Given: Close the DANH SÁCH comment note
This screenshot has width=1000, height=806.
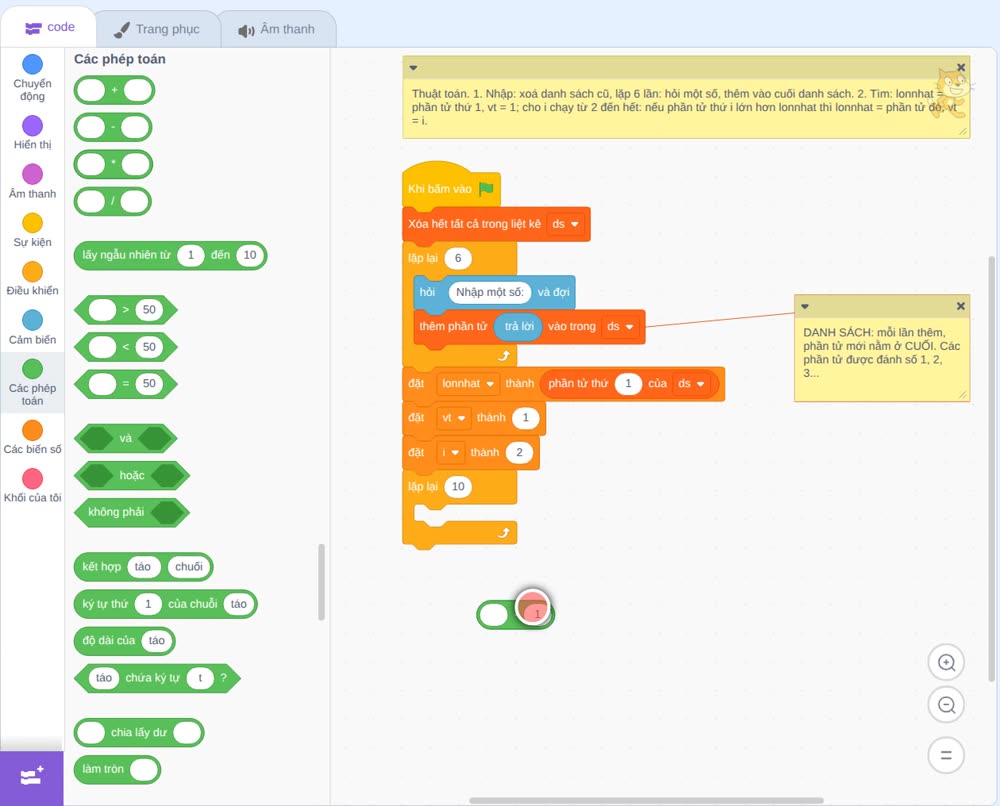Looking at the screenshot, I should tap(960, 306).
